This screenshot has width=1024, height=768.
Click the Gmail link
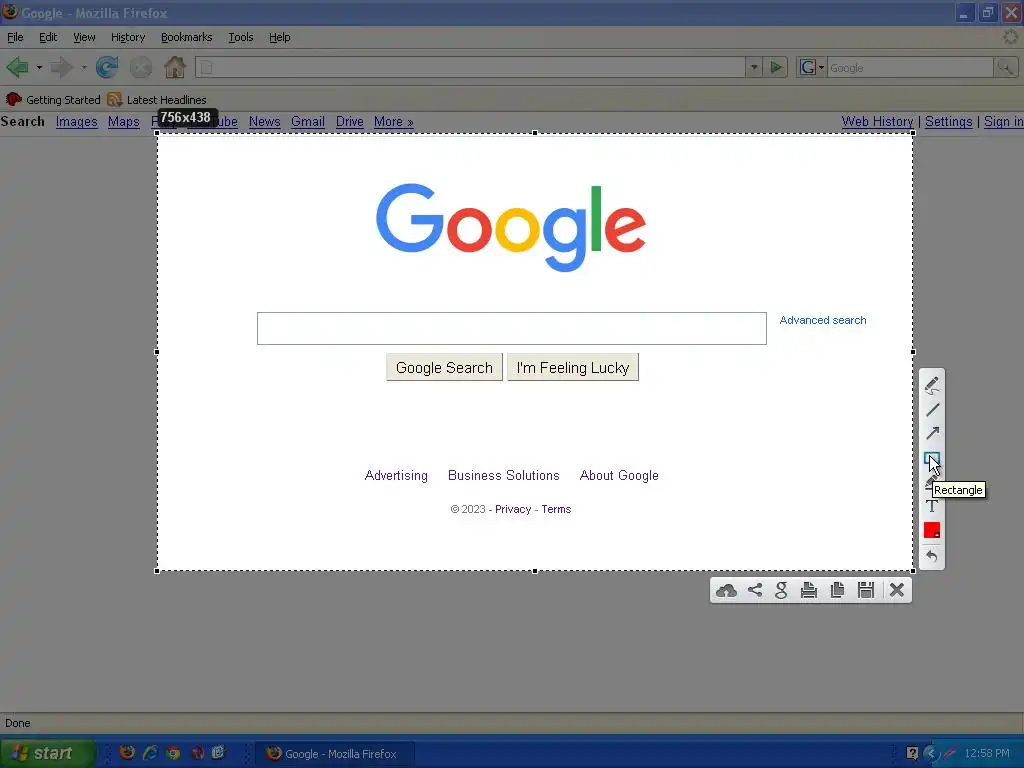click(x=308, y=121)
